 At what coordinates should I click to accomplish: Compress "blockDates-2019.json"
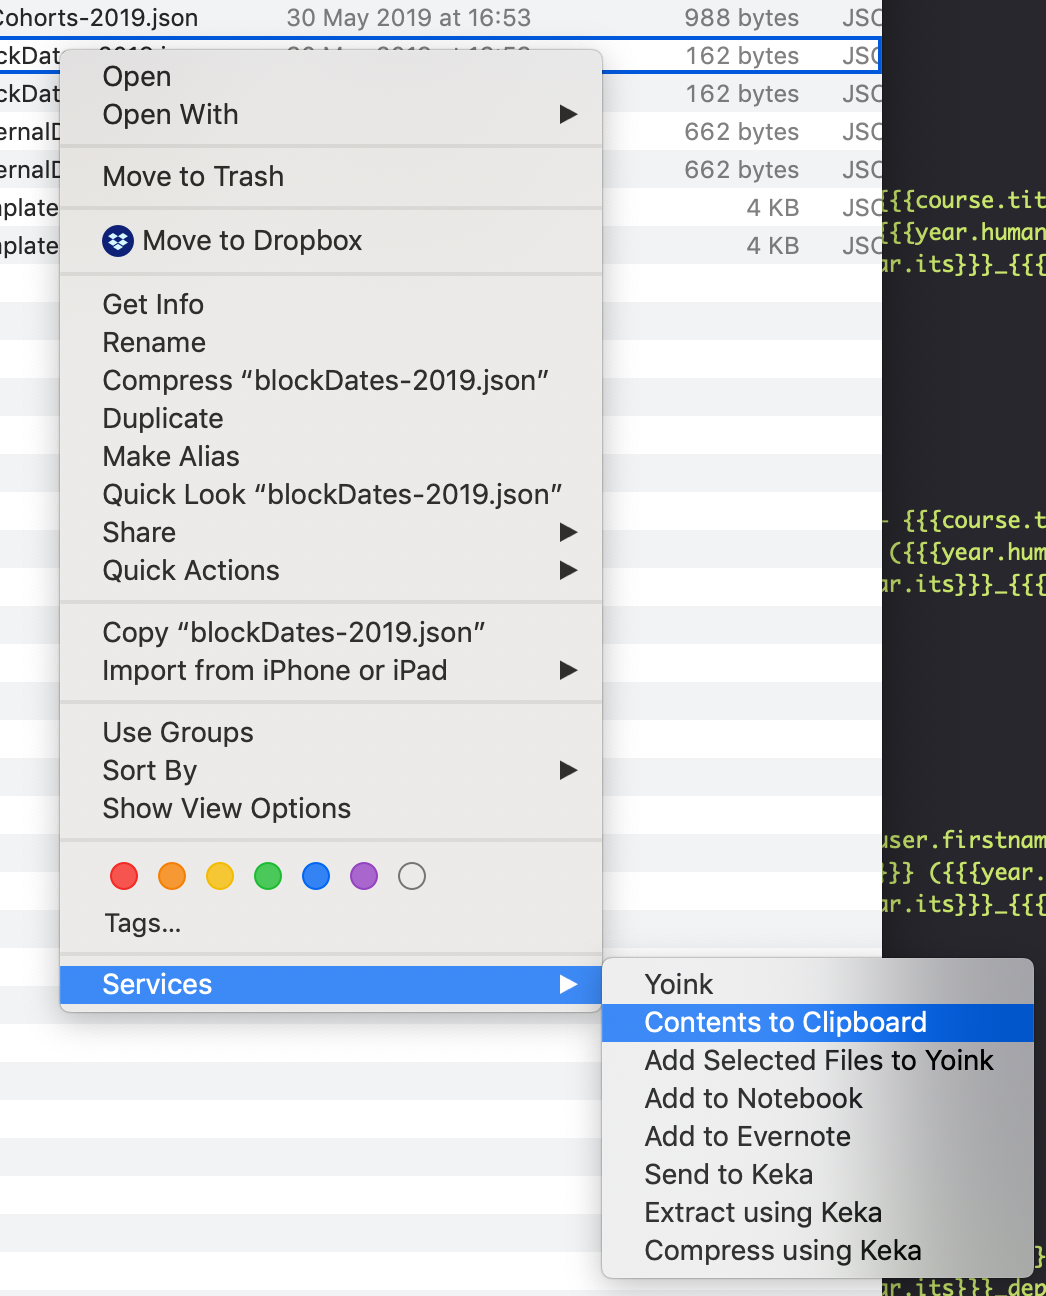331,380
